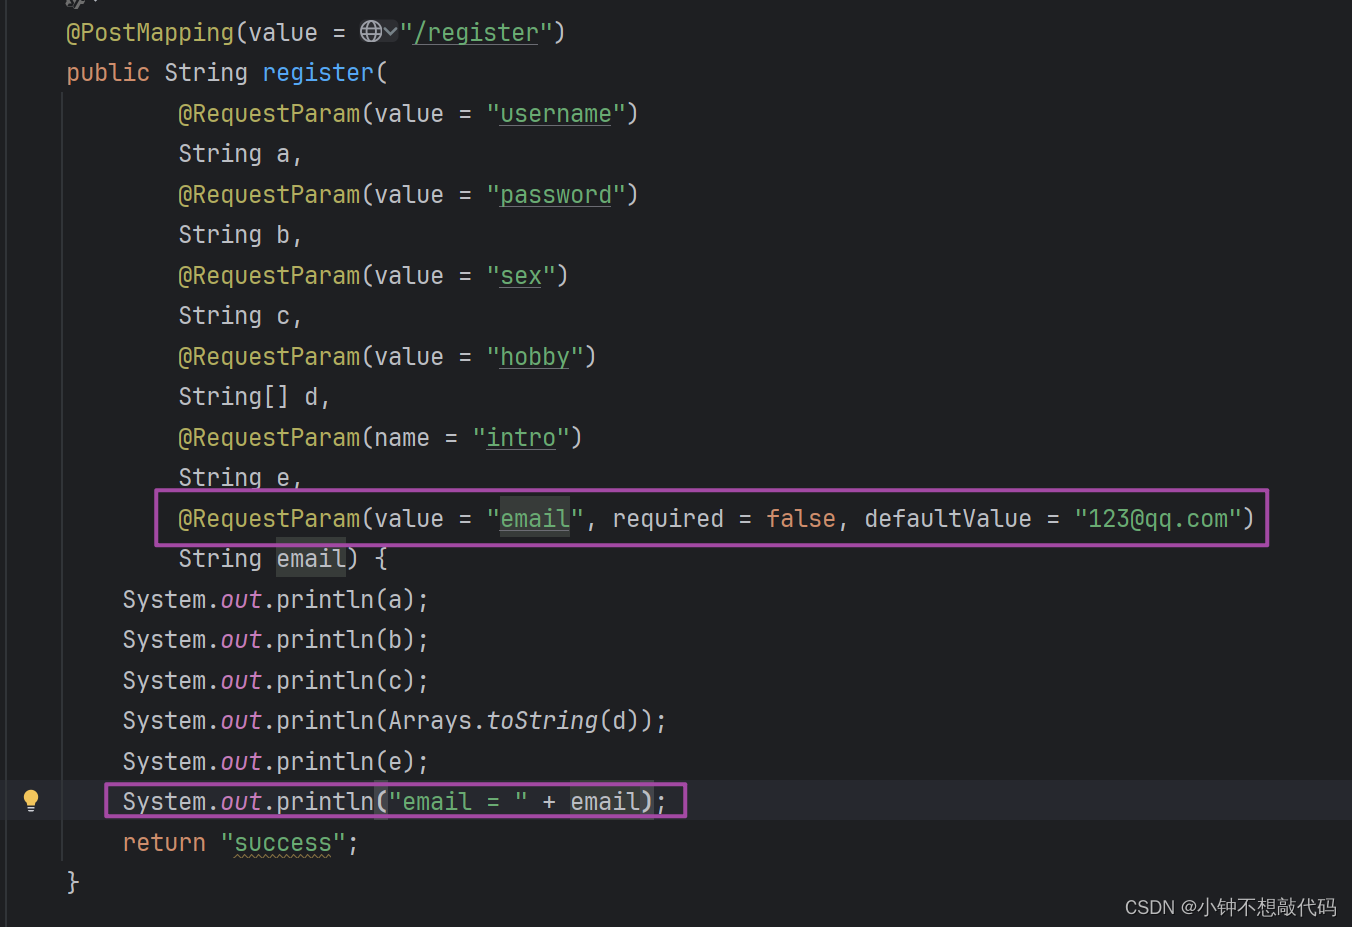Image resolution: width=1352 pixels, height=927 pixels.
Task: Click the "username" string literal
Action: [x=556, y=114]
